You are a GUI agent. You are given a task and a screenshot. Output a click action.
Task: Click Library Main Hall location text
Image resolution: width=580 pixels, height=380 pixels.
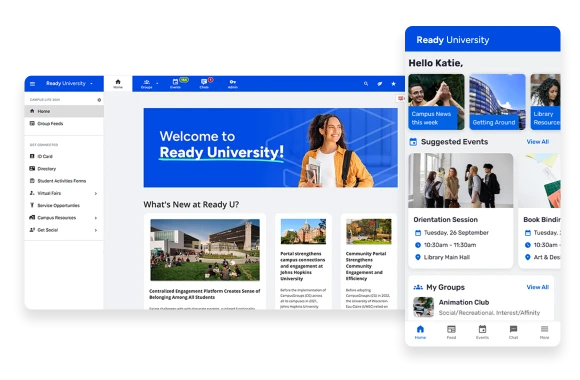(x=447, y=257)
